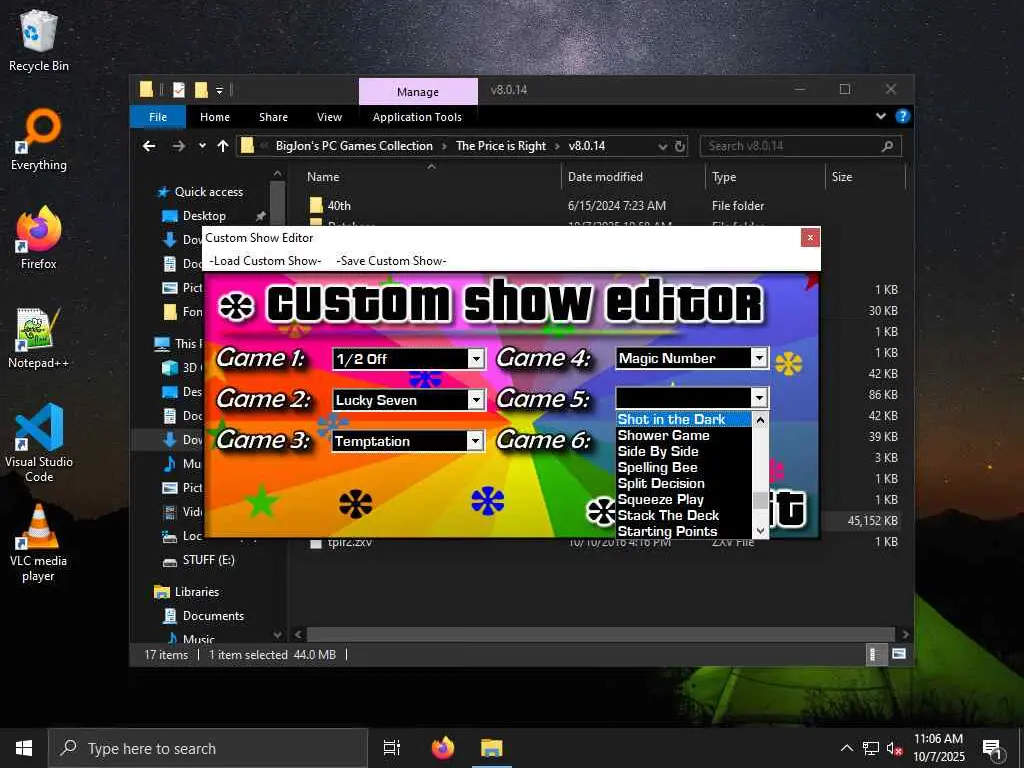Choose Spelling Bee from list
Screen dimensions: 1024x768
click(684, 468)
